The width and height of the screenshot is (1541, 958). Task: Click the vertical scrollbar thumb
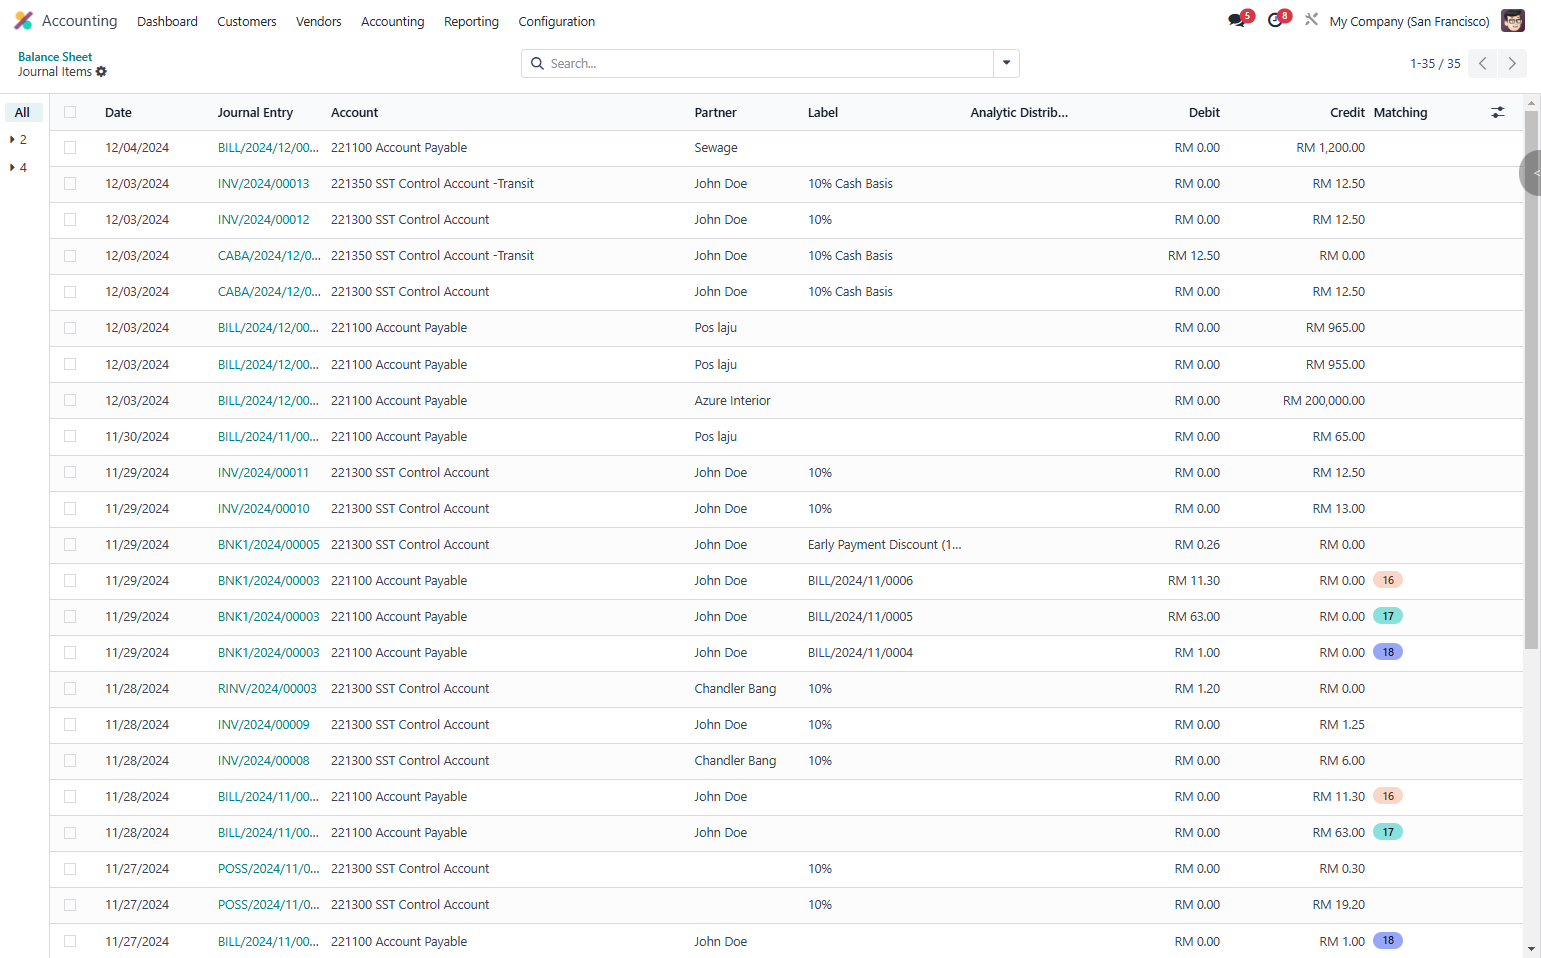(x=1531, y=380)
